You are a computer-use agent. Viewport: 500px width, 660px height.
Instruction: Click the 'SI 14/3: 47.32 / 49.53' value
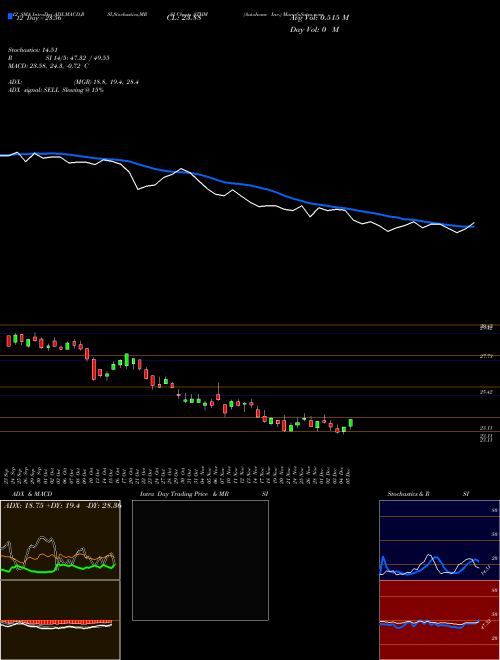(x=77, y=58)
